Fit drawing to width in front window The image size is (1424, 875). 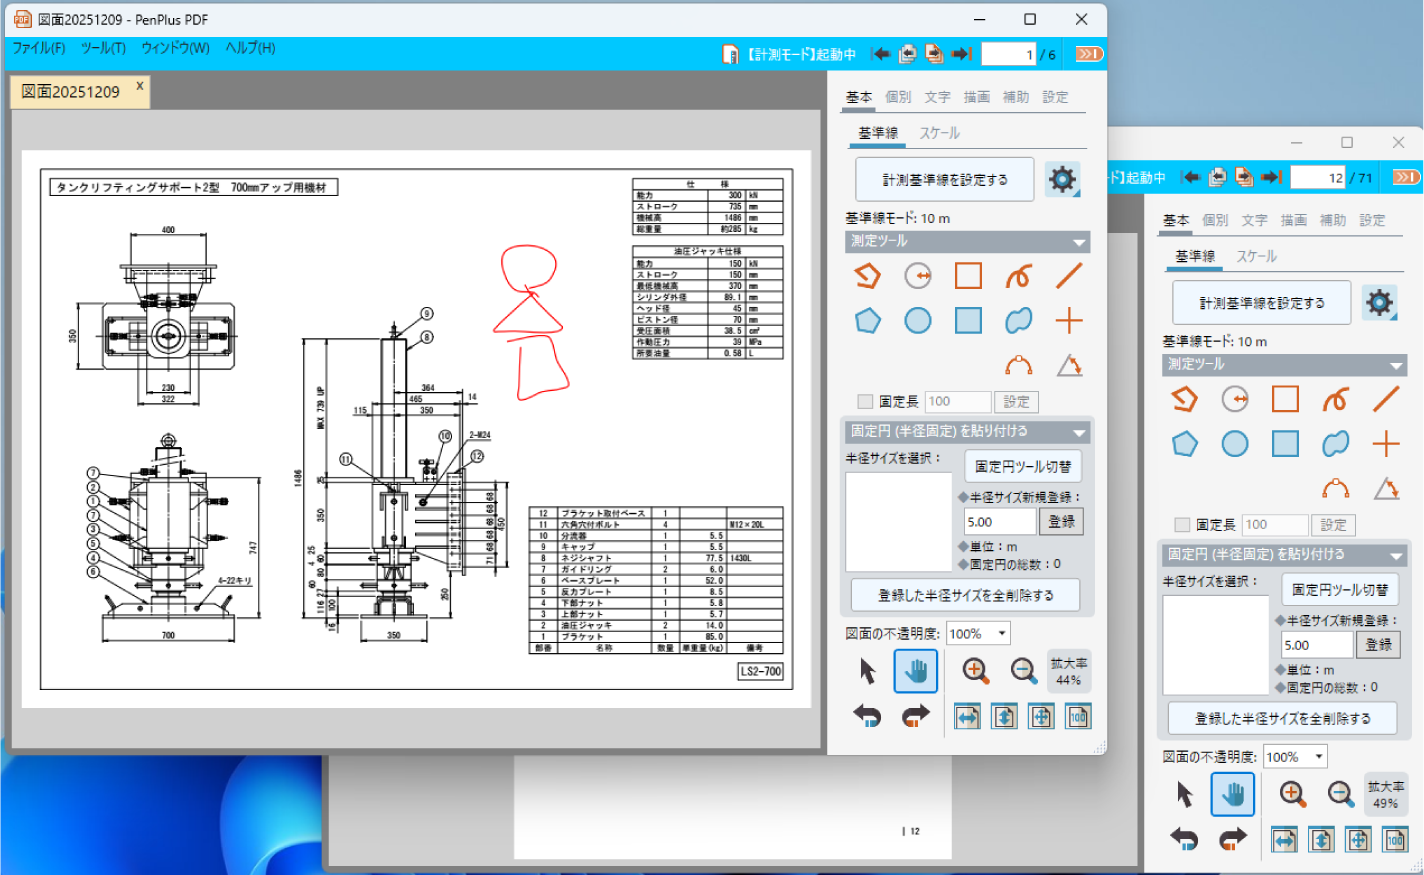click(x=967, y=716)
